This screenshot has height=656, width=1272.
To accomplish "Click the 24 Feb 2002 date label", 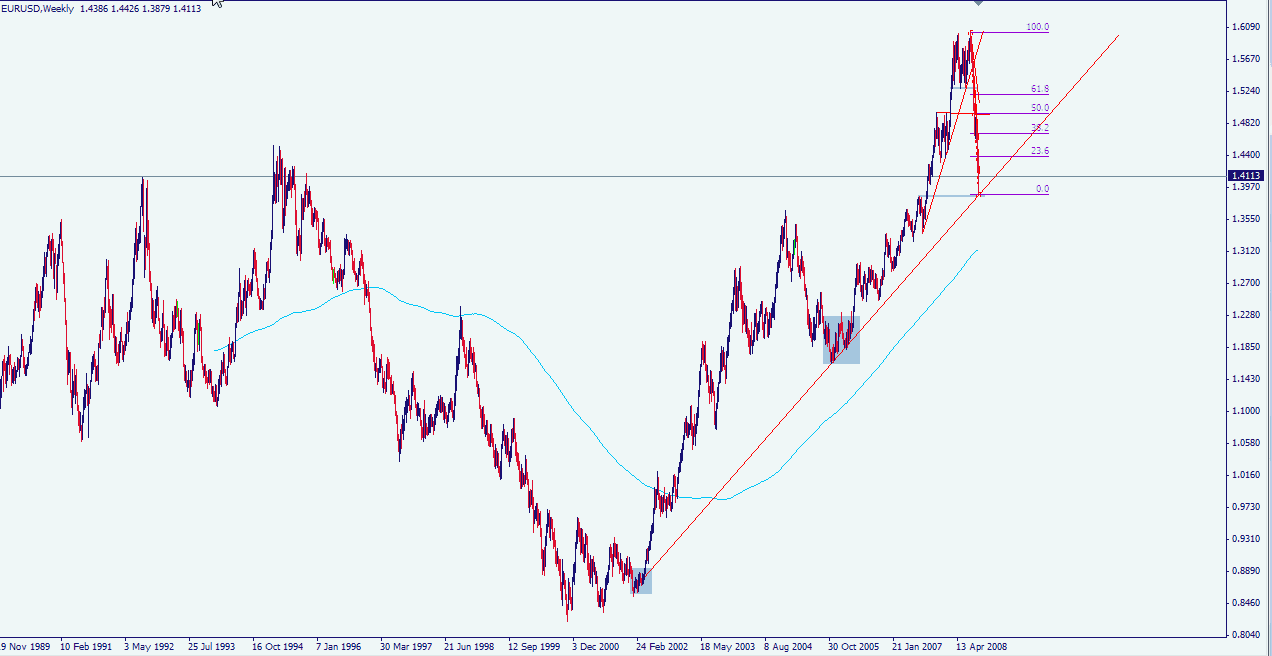I will pyautogui.click(x=662, y=647).
